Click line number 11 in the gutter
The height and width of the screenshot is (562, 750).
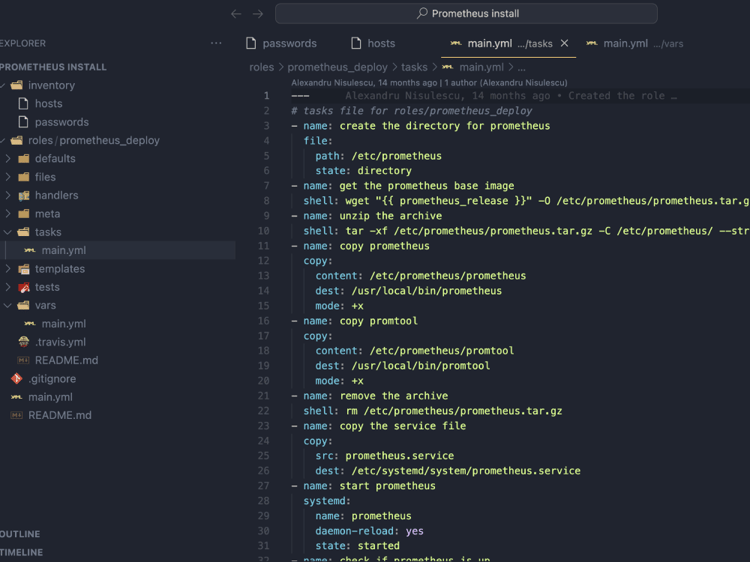[x=264, y=246]
